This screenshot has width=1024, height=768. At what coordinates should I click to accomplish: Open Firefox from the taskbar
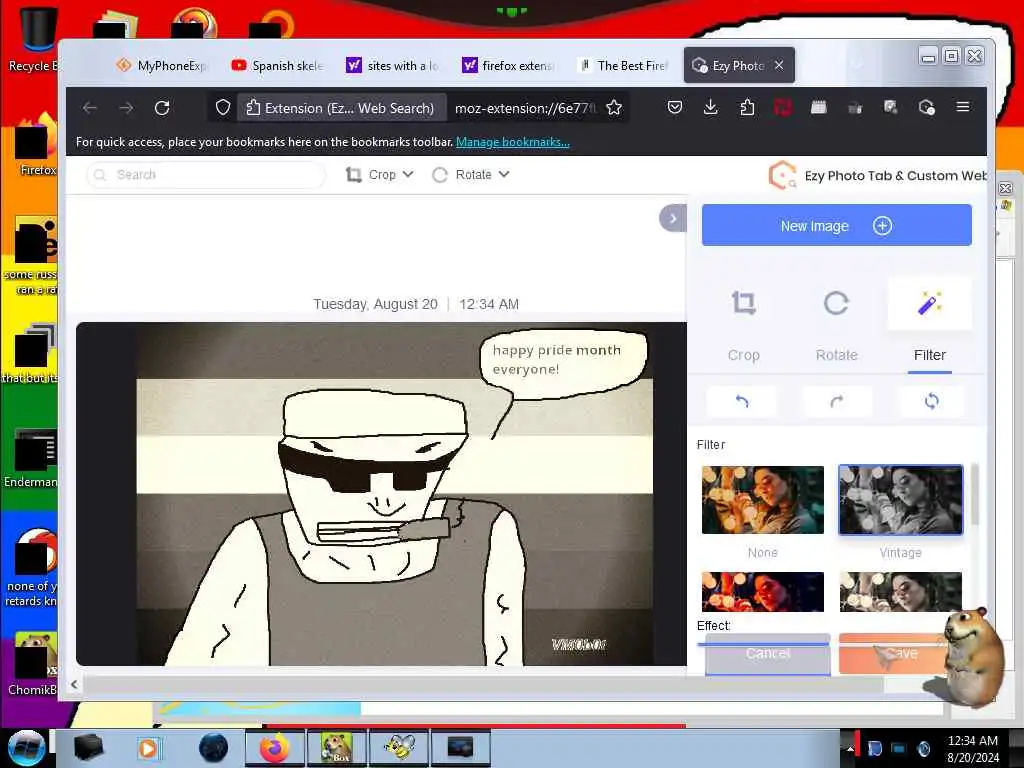pos(274,748)
